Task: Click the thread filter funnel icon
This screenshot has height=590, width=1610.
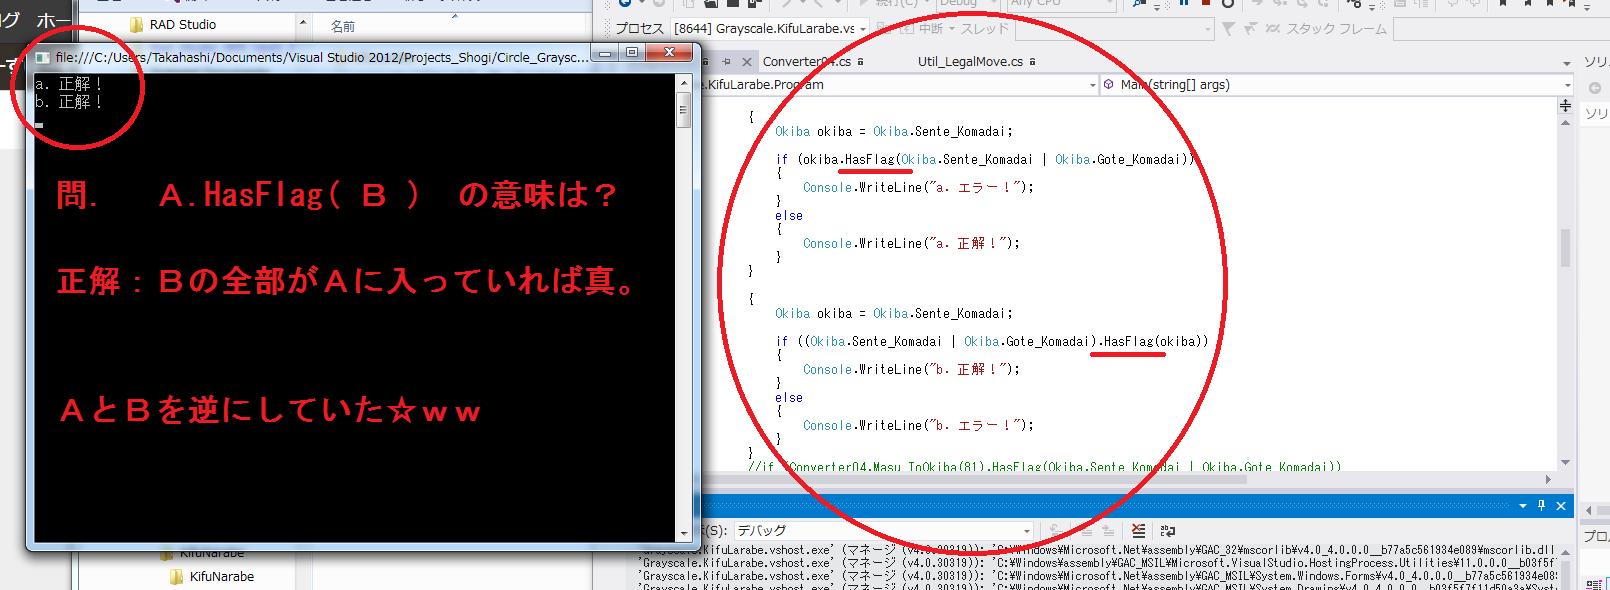Action: click(1229, 29)
